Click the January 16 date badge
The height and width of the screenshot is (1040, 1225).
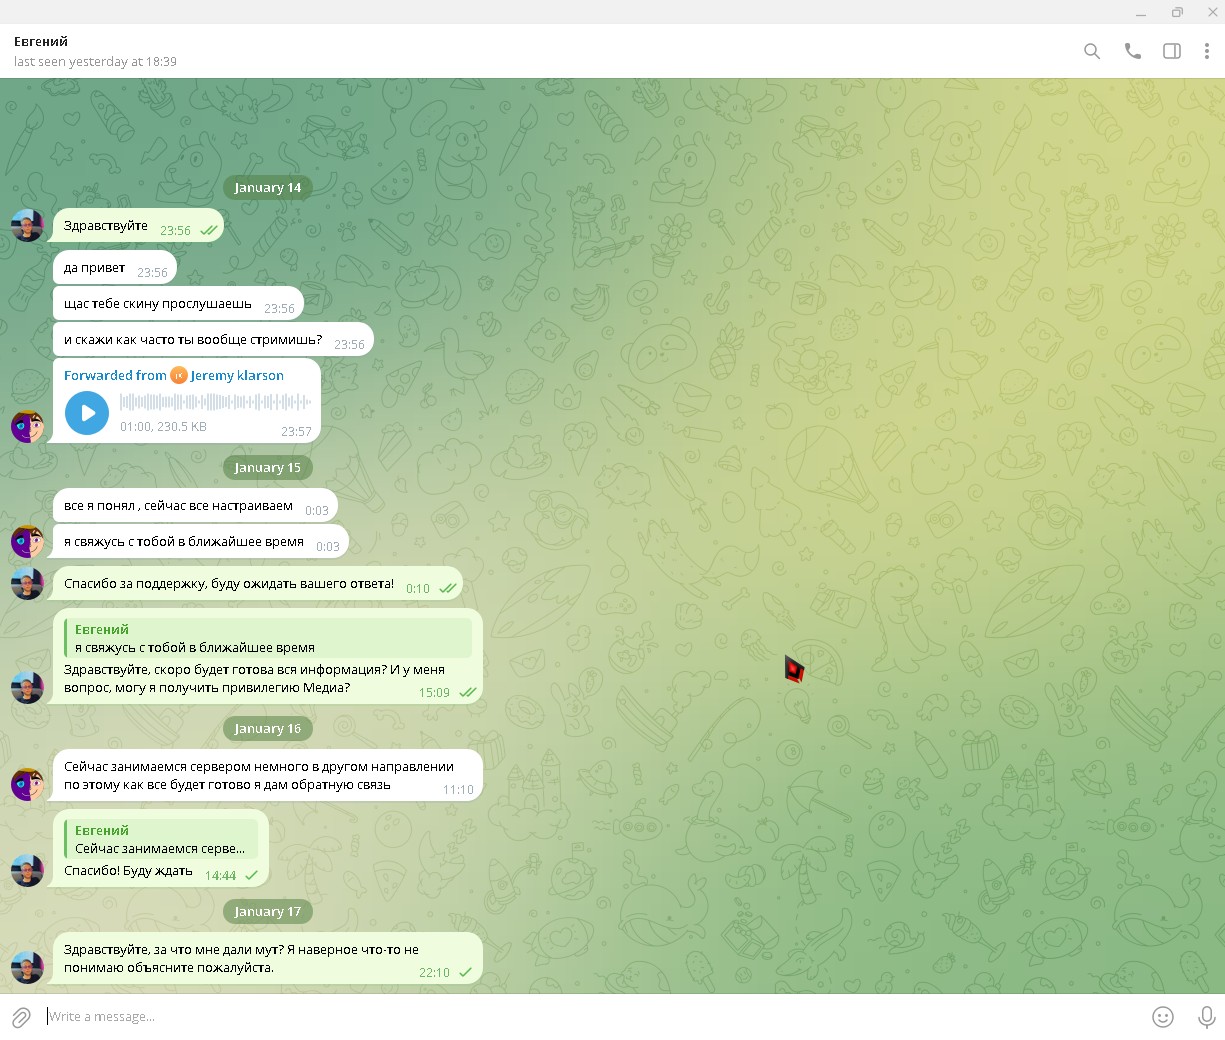267,729
